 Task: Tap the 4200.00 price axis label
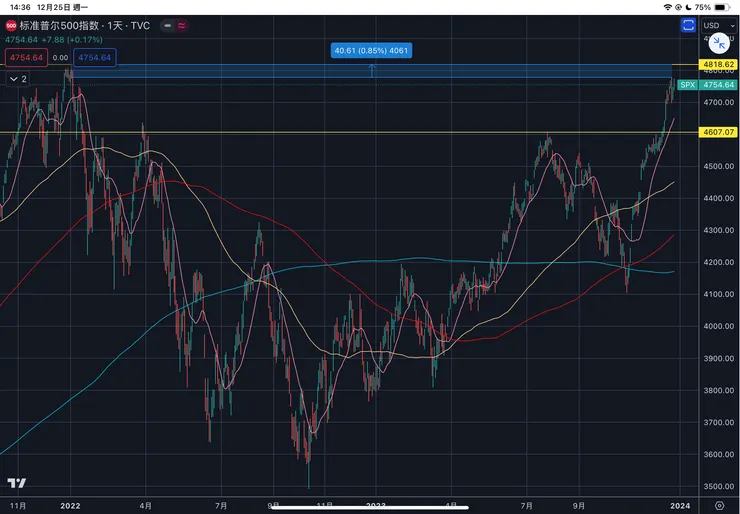(719, 262)
